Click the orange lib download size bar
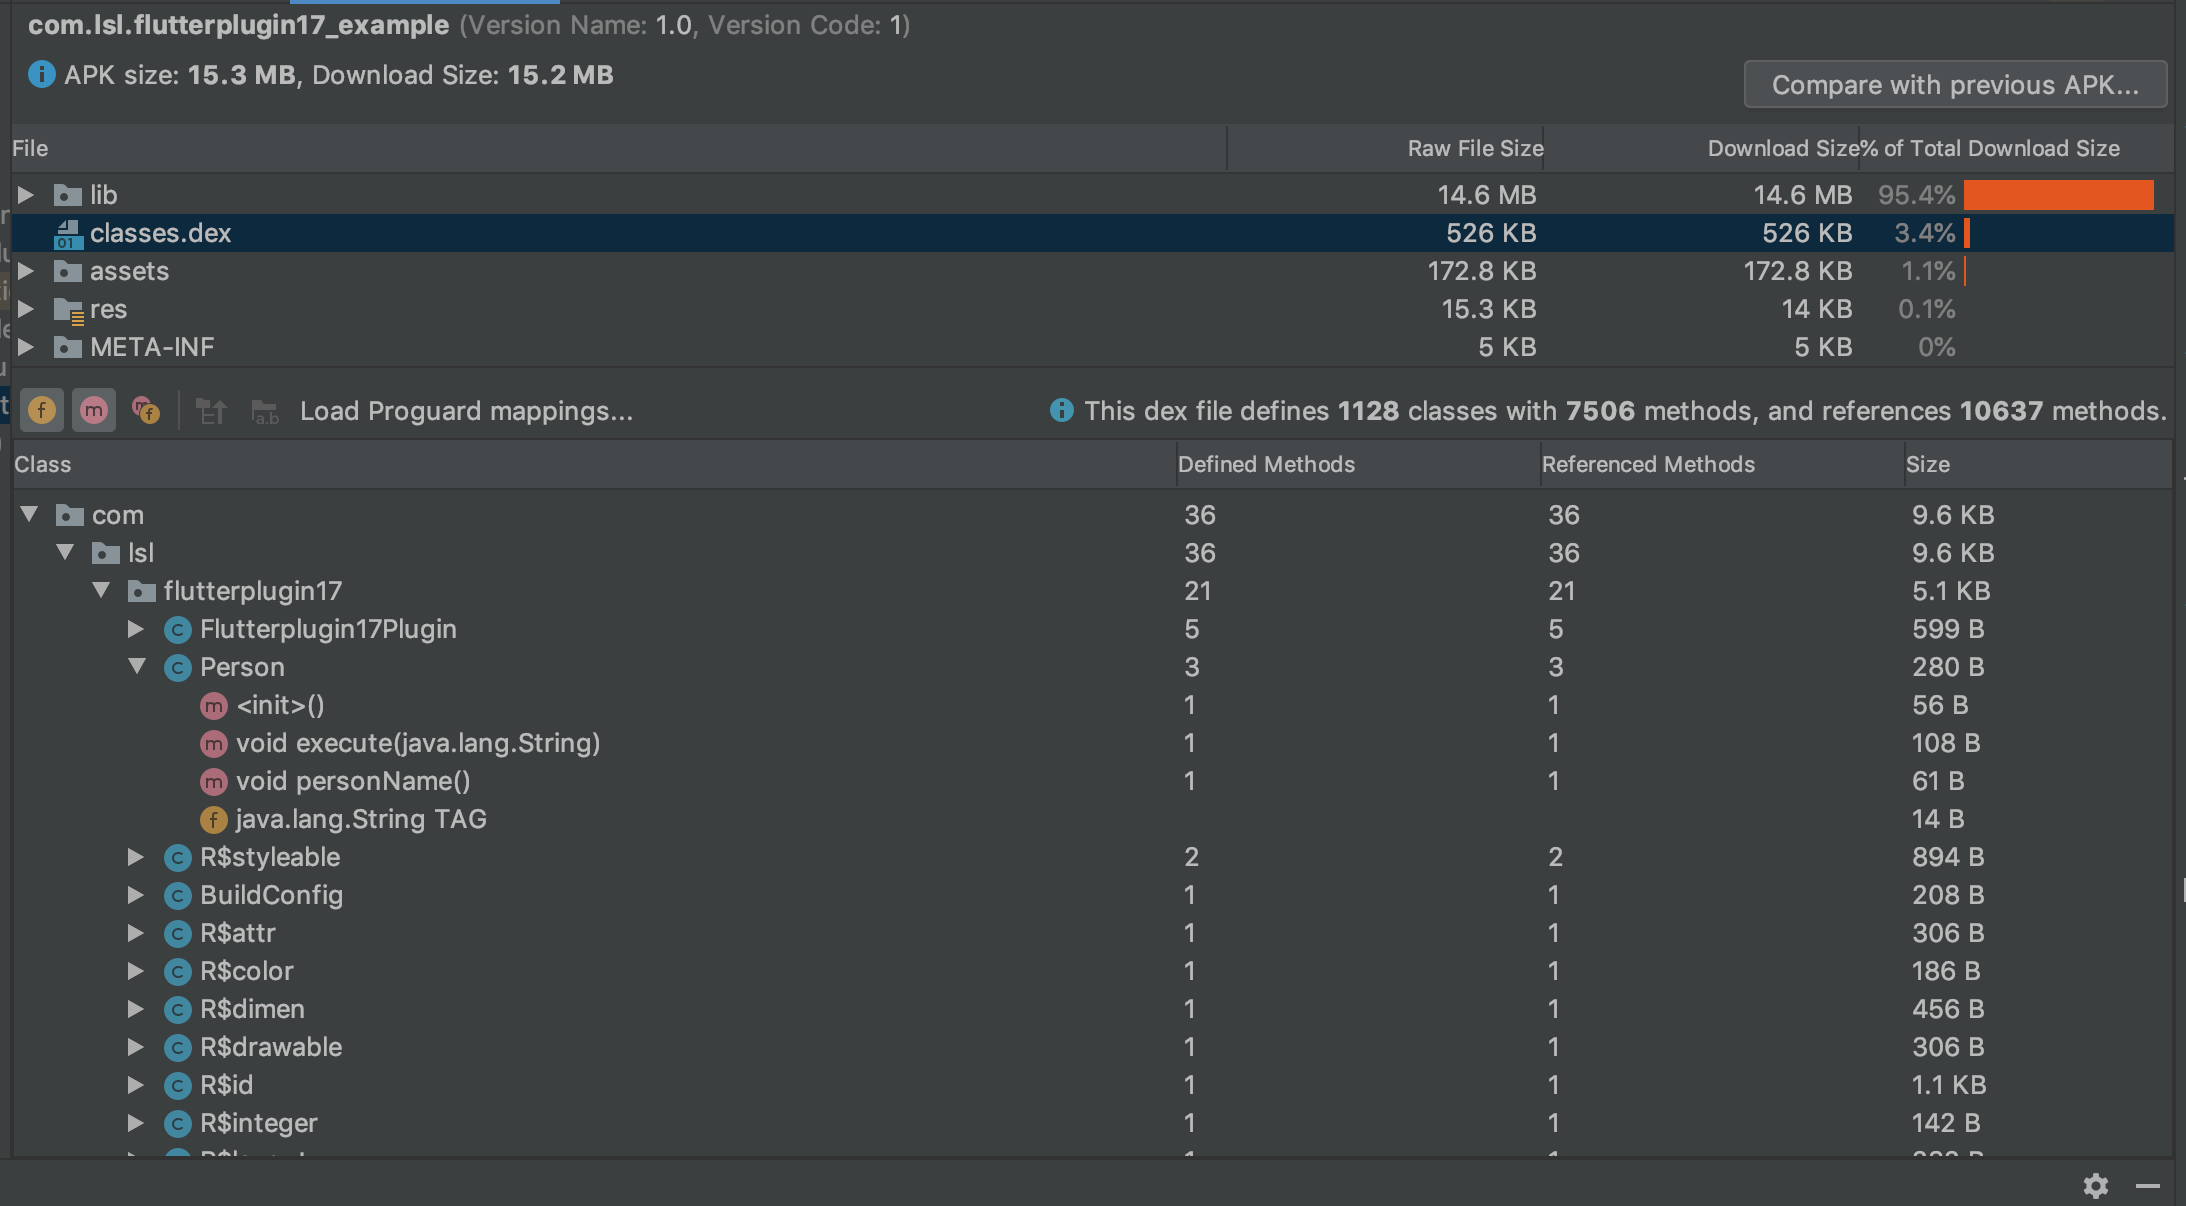The height and width of the screenshot is (1206, 2186). 2058,195
